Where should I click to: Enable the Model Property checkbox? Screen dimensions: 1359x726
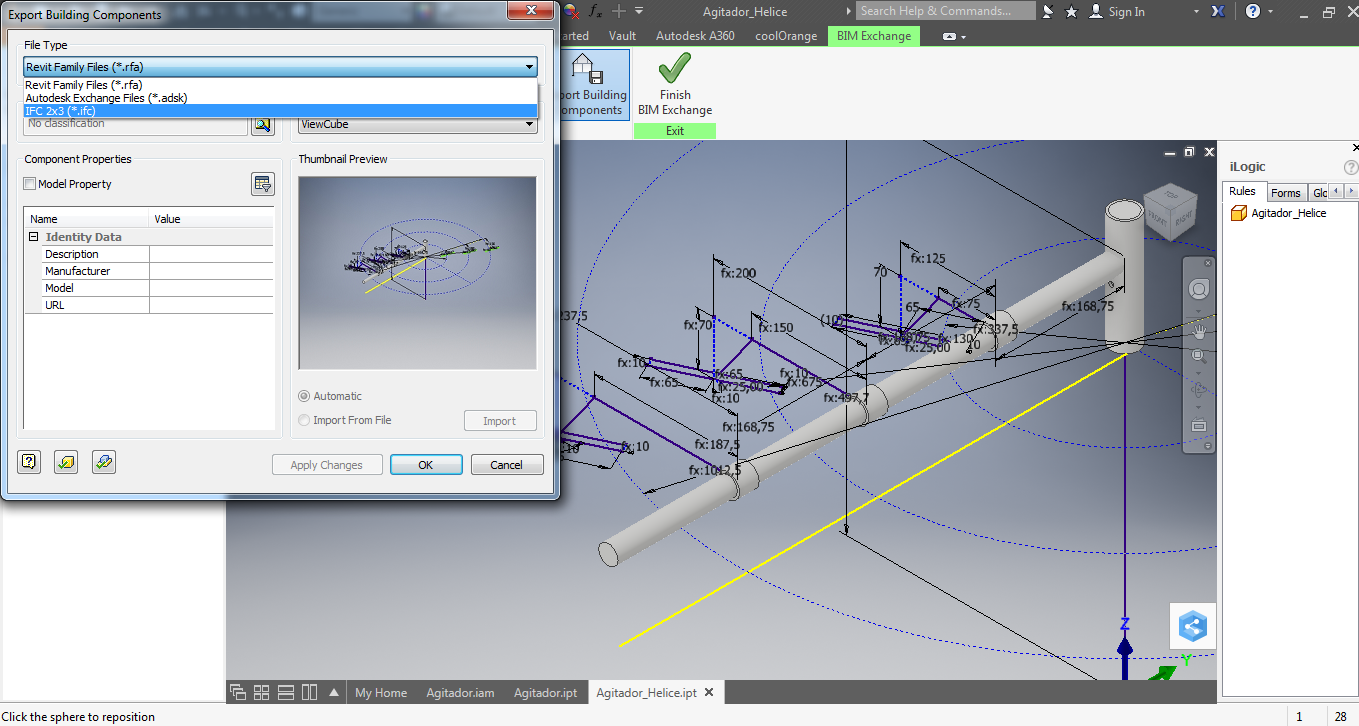click(30, 184)
